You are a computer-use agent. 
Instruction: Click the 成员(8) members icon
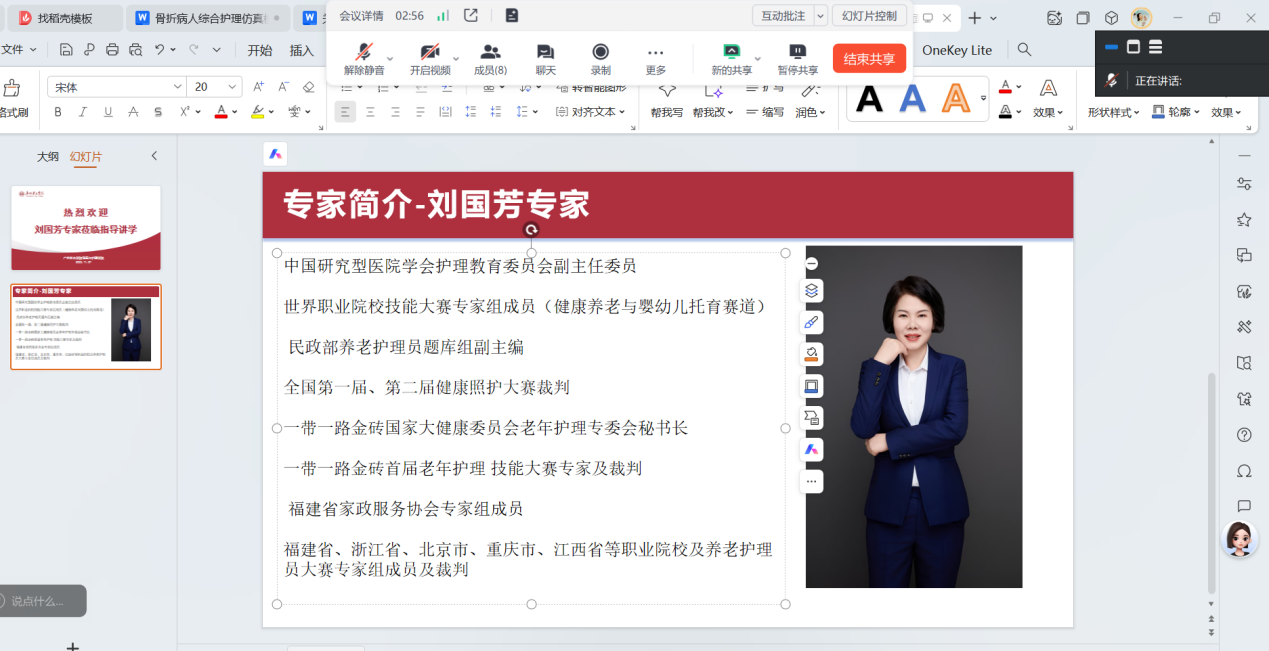click(489, 55)
